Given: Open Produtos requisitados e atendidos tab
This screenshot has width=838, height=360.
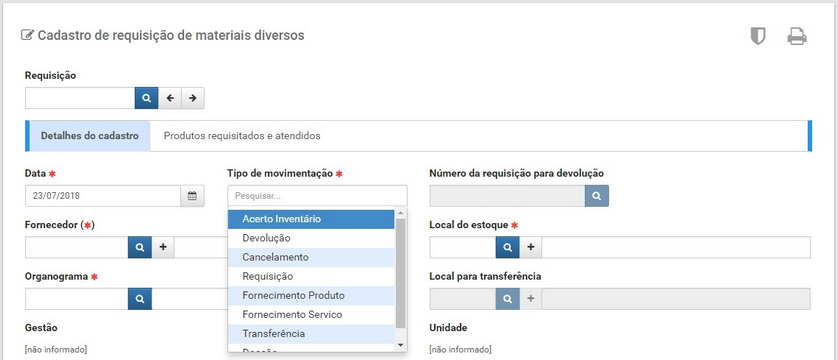Looking at the screenshot, I should (242, 136).
